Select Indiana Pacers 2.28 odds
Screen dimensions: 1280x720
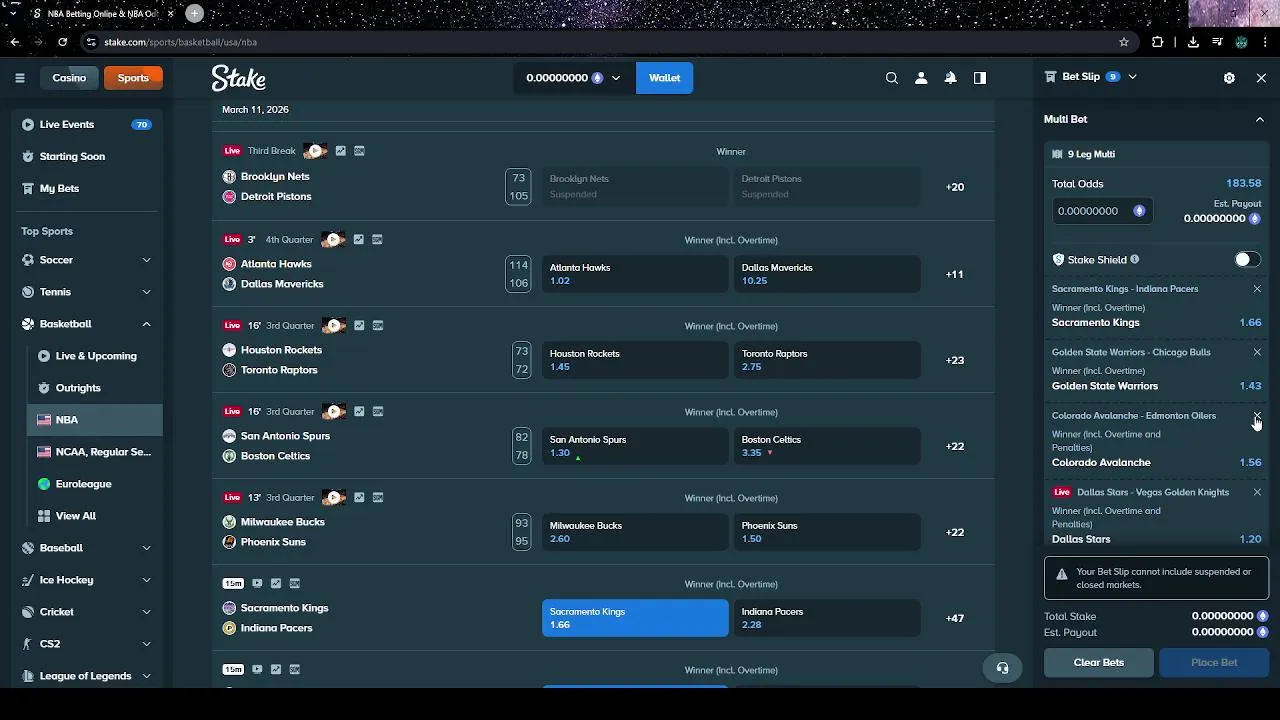(826, 618)
